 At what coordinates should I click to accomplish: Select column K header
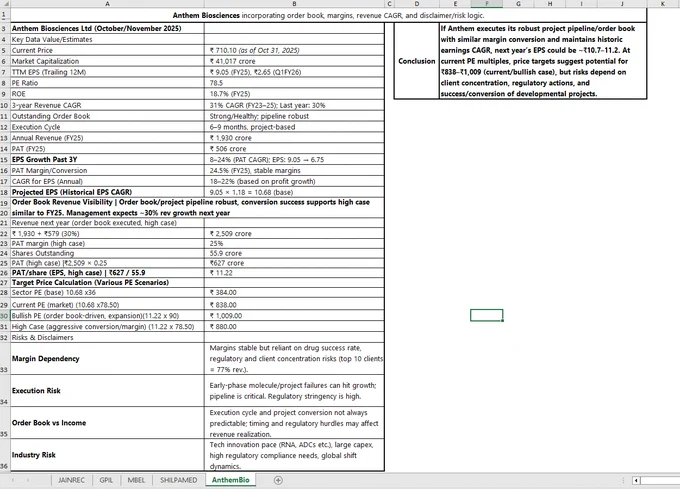pos(663,4)
